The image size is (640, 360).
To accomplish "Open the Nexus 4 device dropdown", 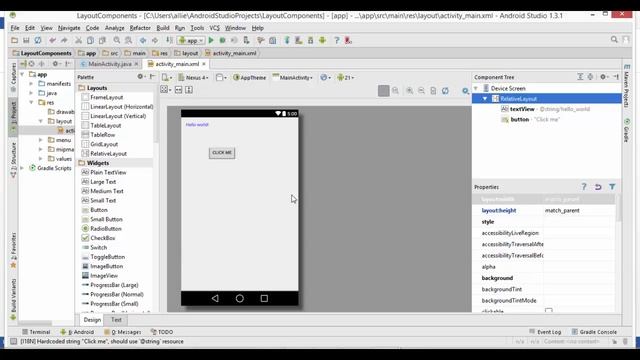I will (x=193, y=77).
